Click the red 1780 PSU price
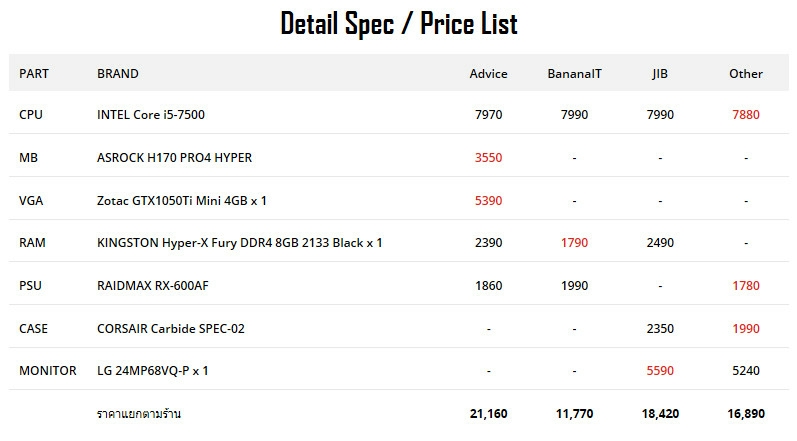This screenshot has height=441, width=797. [746, 286]
